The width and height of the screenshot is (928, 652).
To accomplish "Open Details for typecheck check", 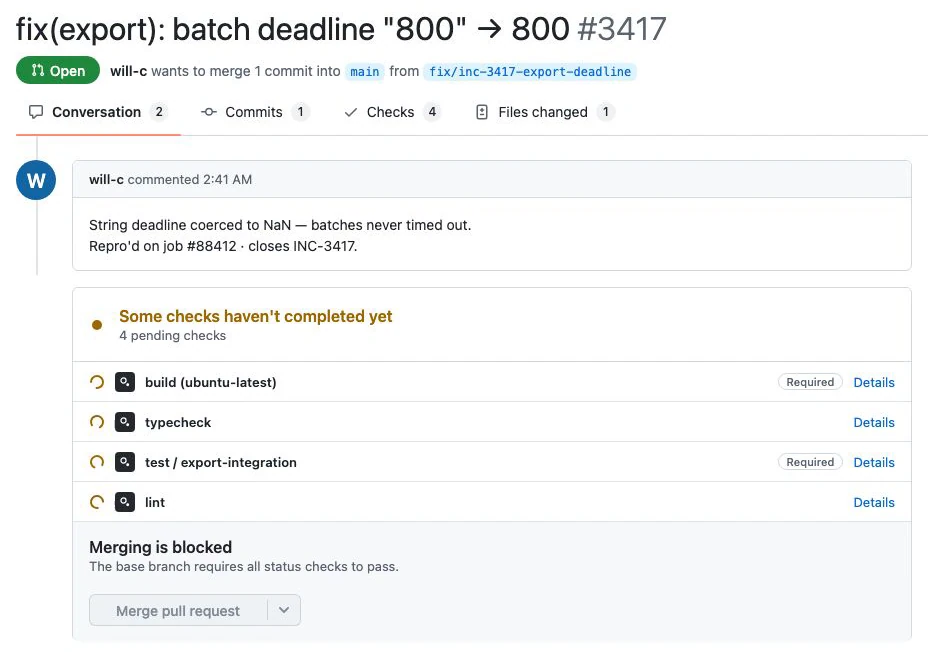I will pyautogui.click(x=874, y=422).
